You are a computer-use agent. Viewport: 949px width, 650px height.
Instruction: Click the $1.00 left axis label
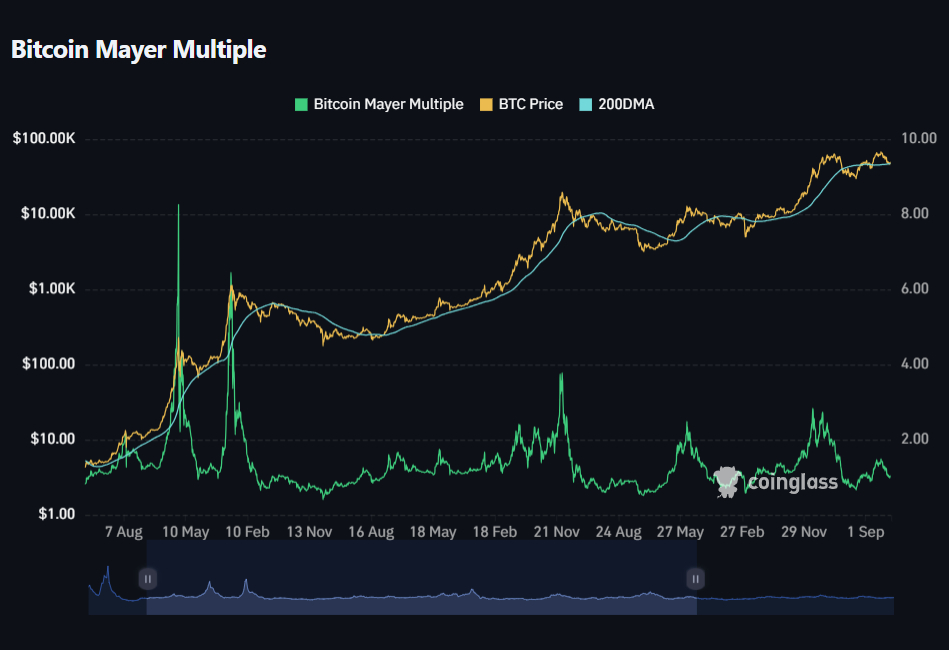pyautogui.click(x=55, y=514)
